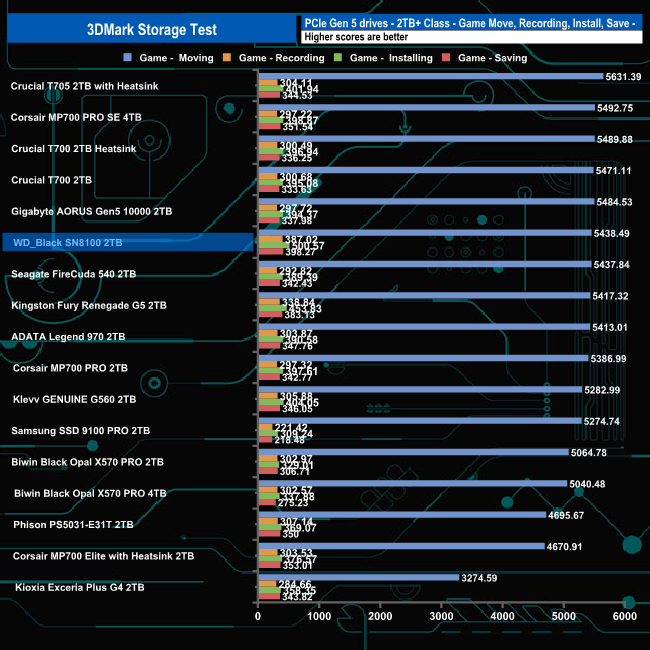Click the blue Game - Moving legend swatch
This screenshot has height=650, width=650.
[128, 57]
